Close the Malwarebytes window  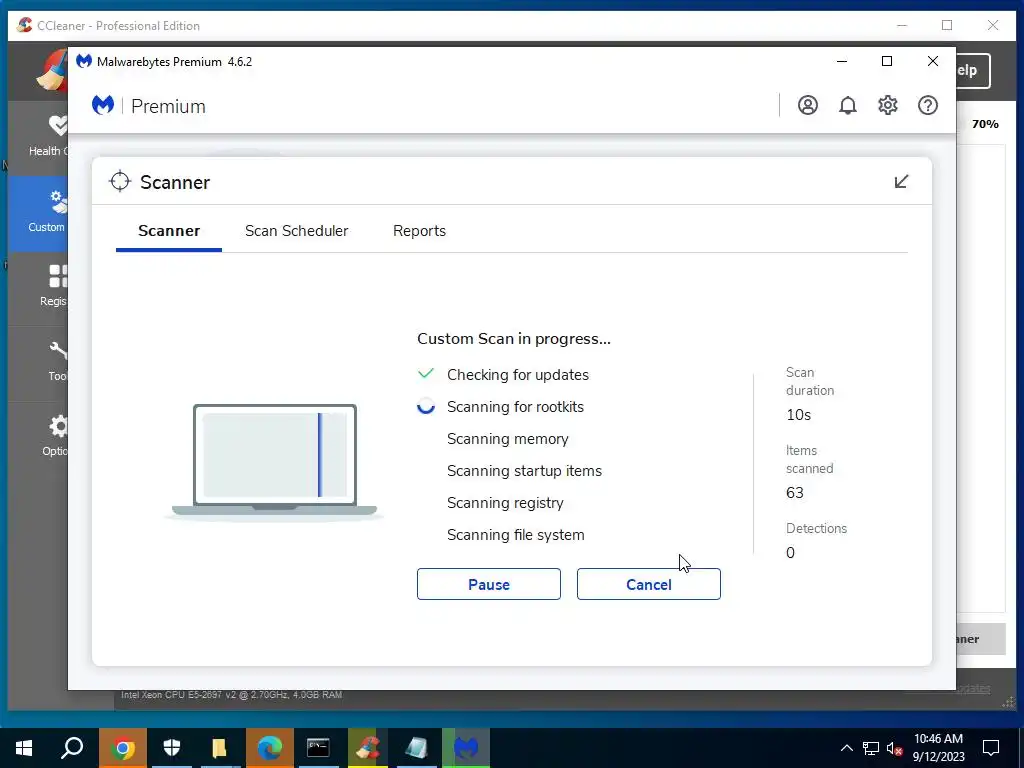pos(933,61)
